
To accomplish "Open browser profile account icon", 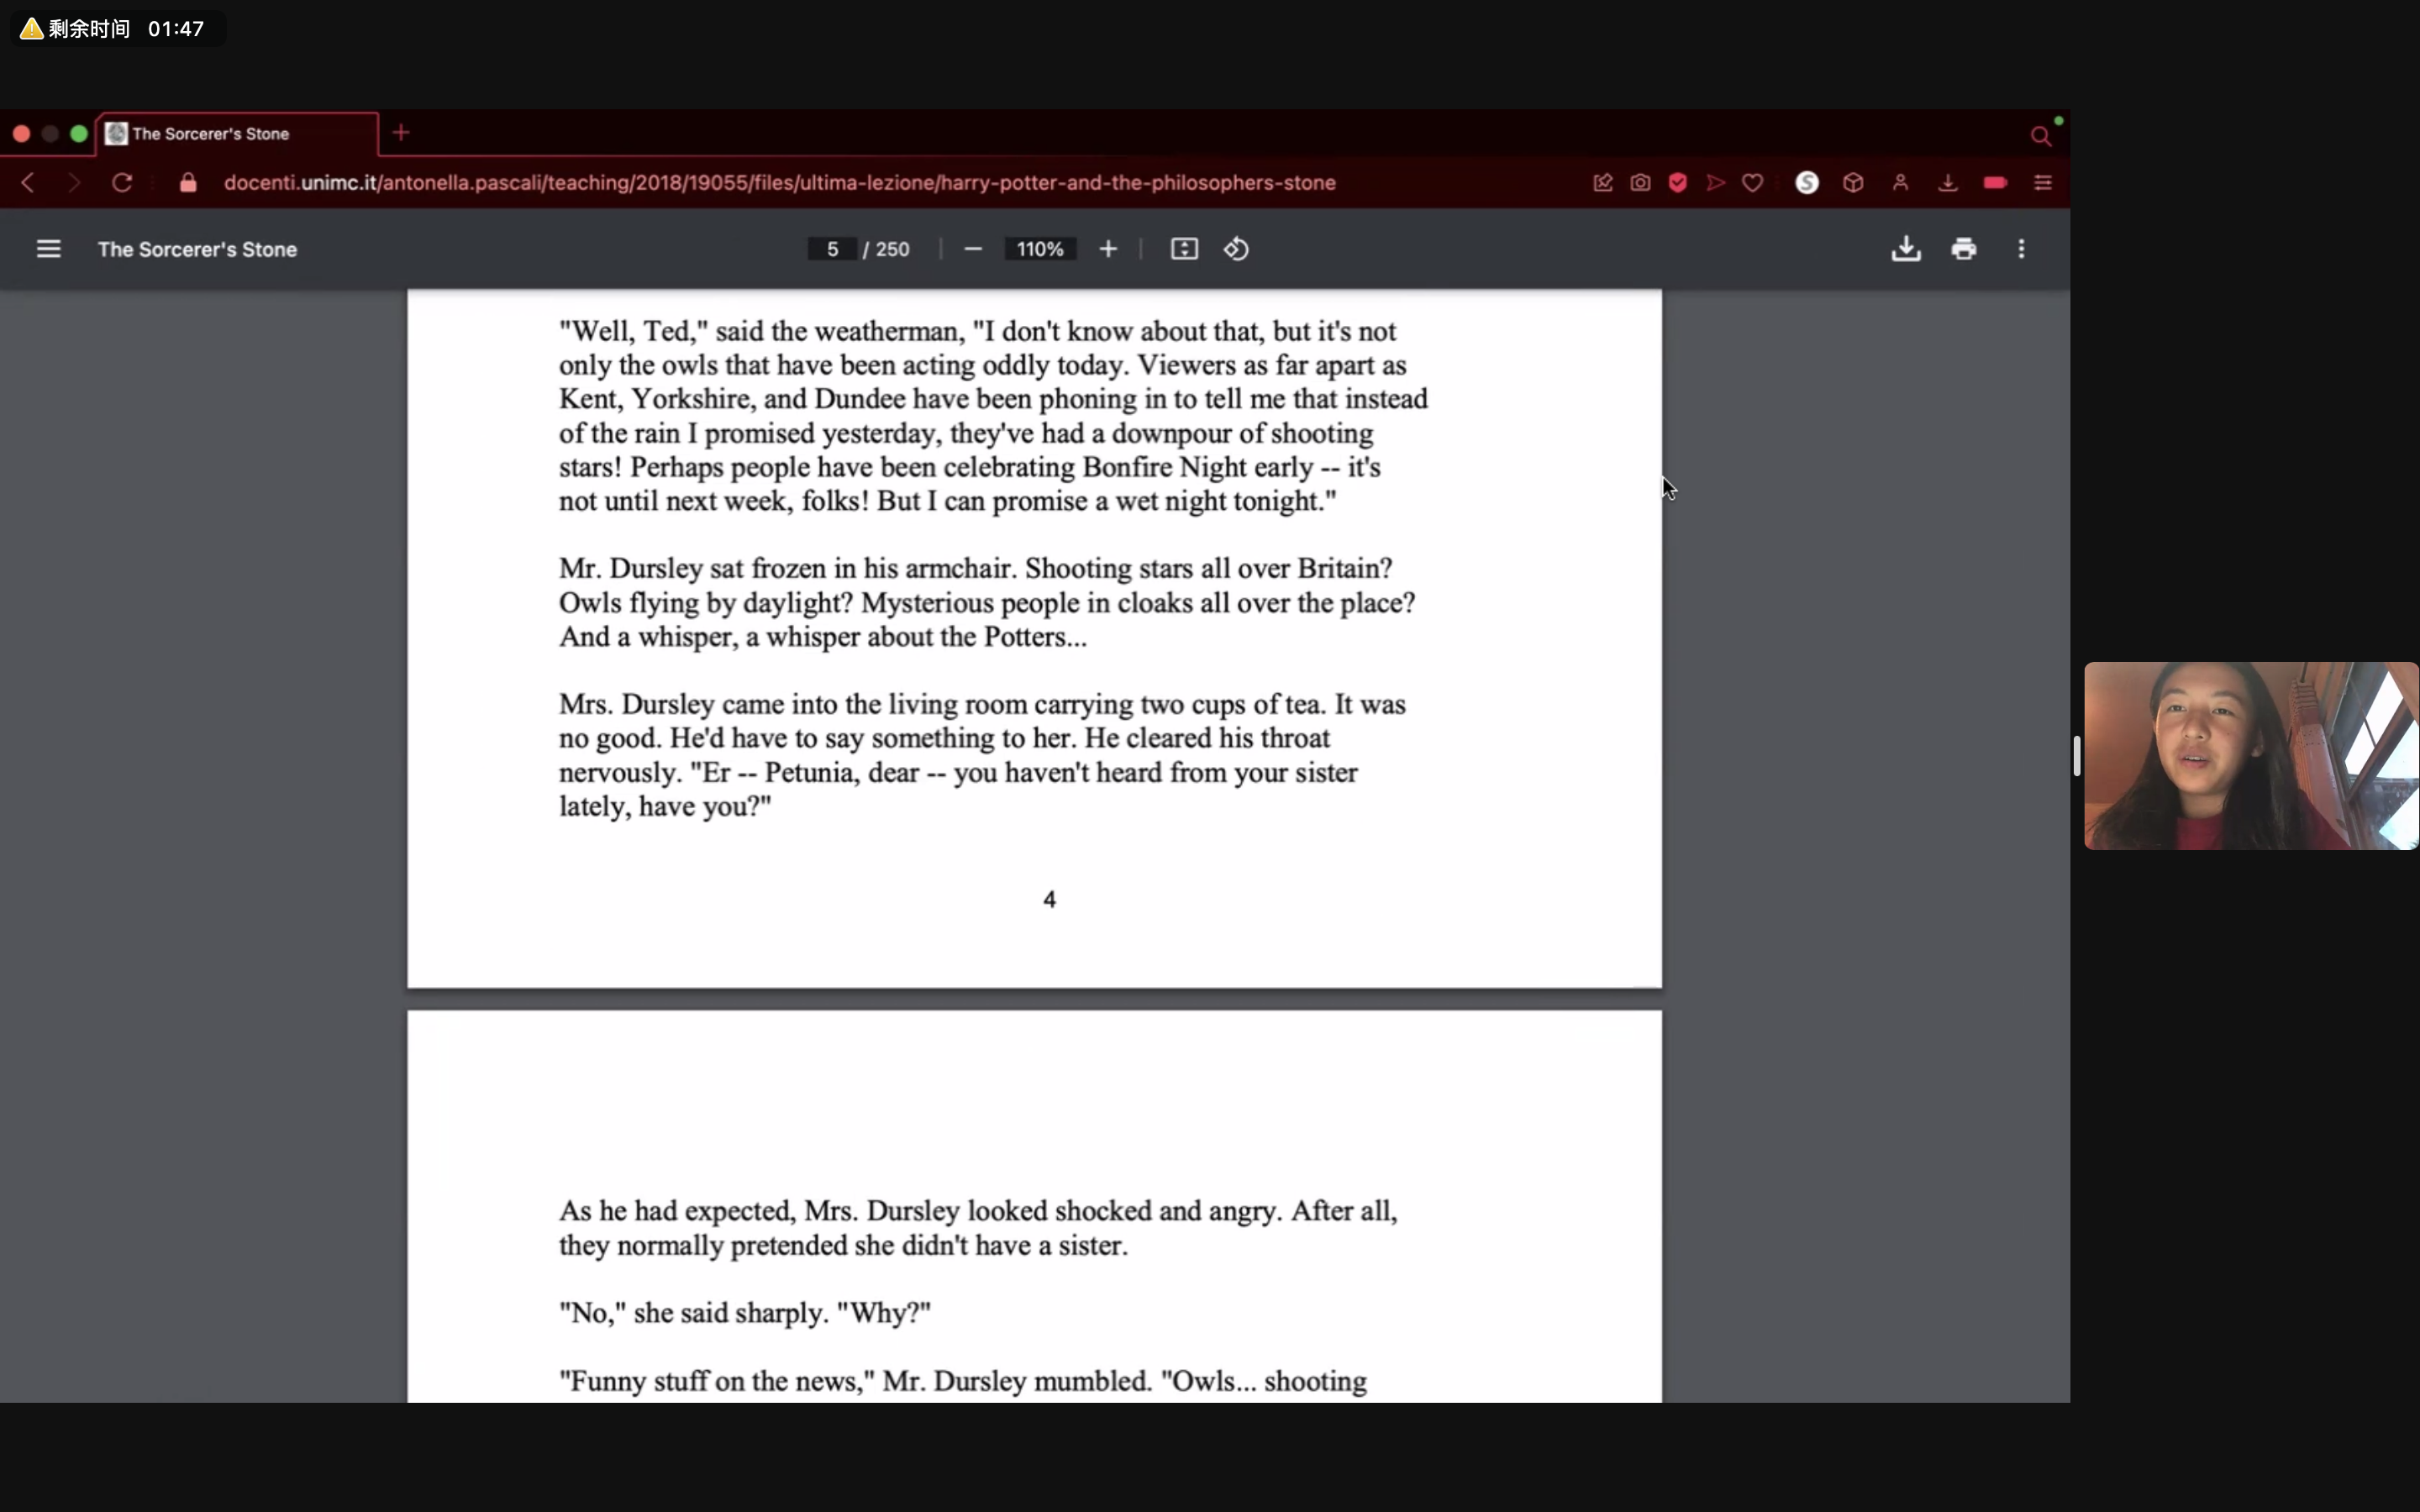I will point(1900,183).
